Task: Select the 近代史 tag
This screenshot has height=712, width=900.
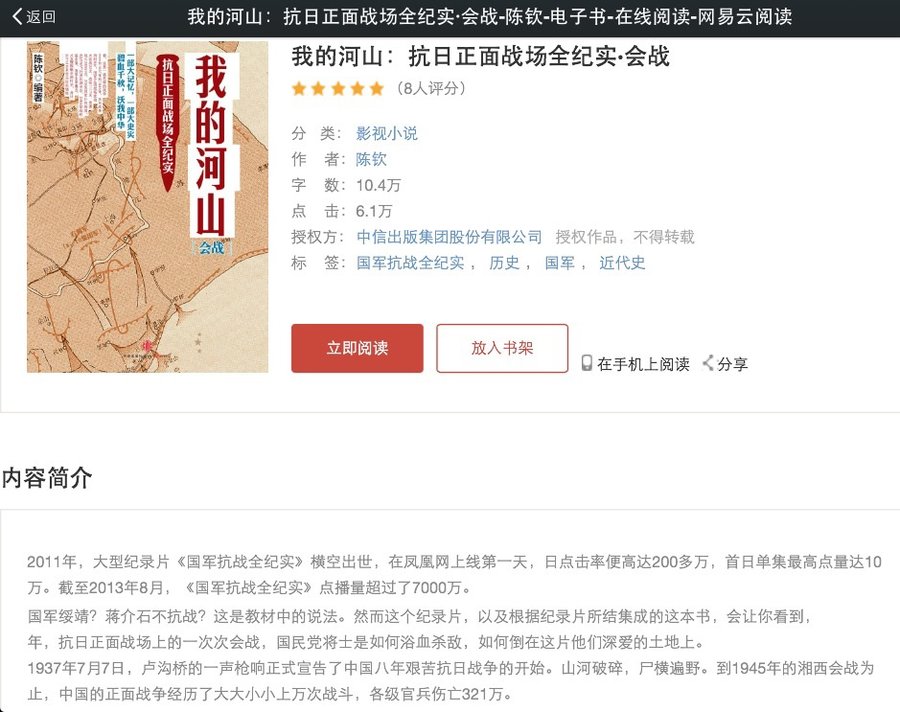Action: (x=622, y=263)
